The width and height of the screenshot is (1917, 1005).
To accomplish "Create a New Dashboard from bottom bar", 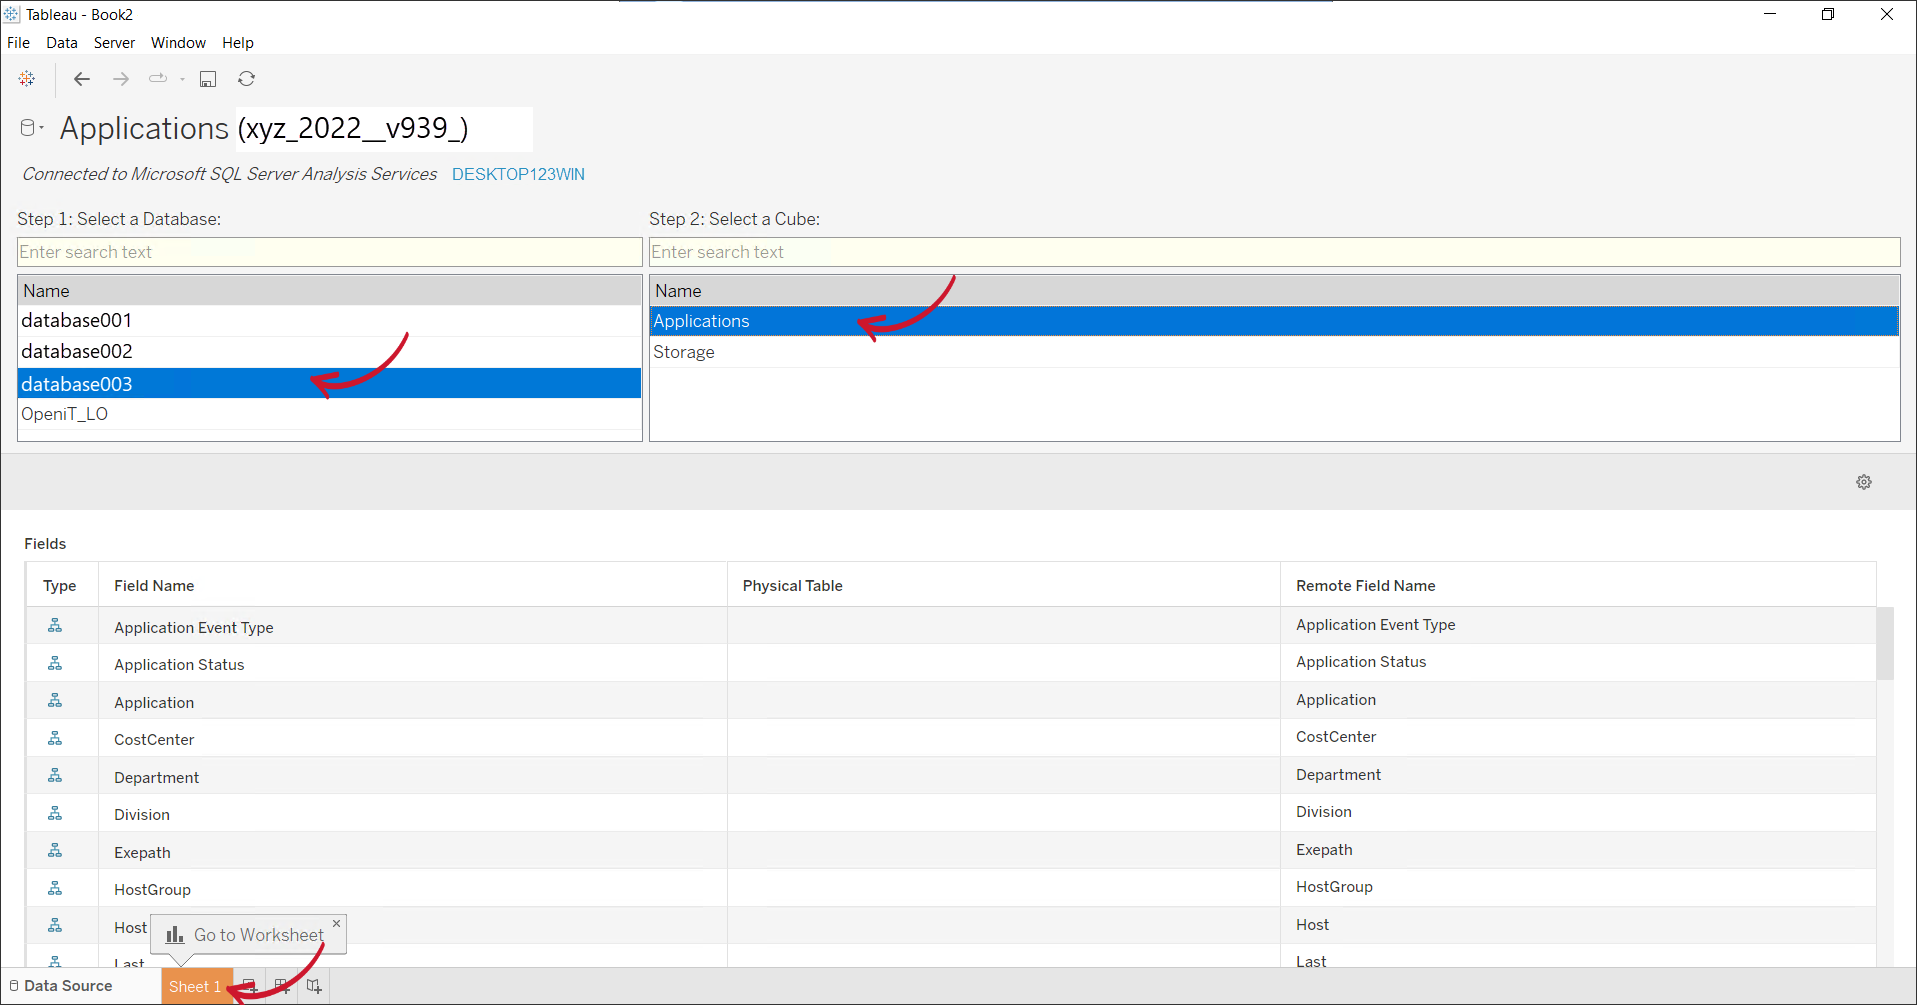I will [281, 986].
